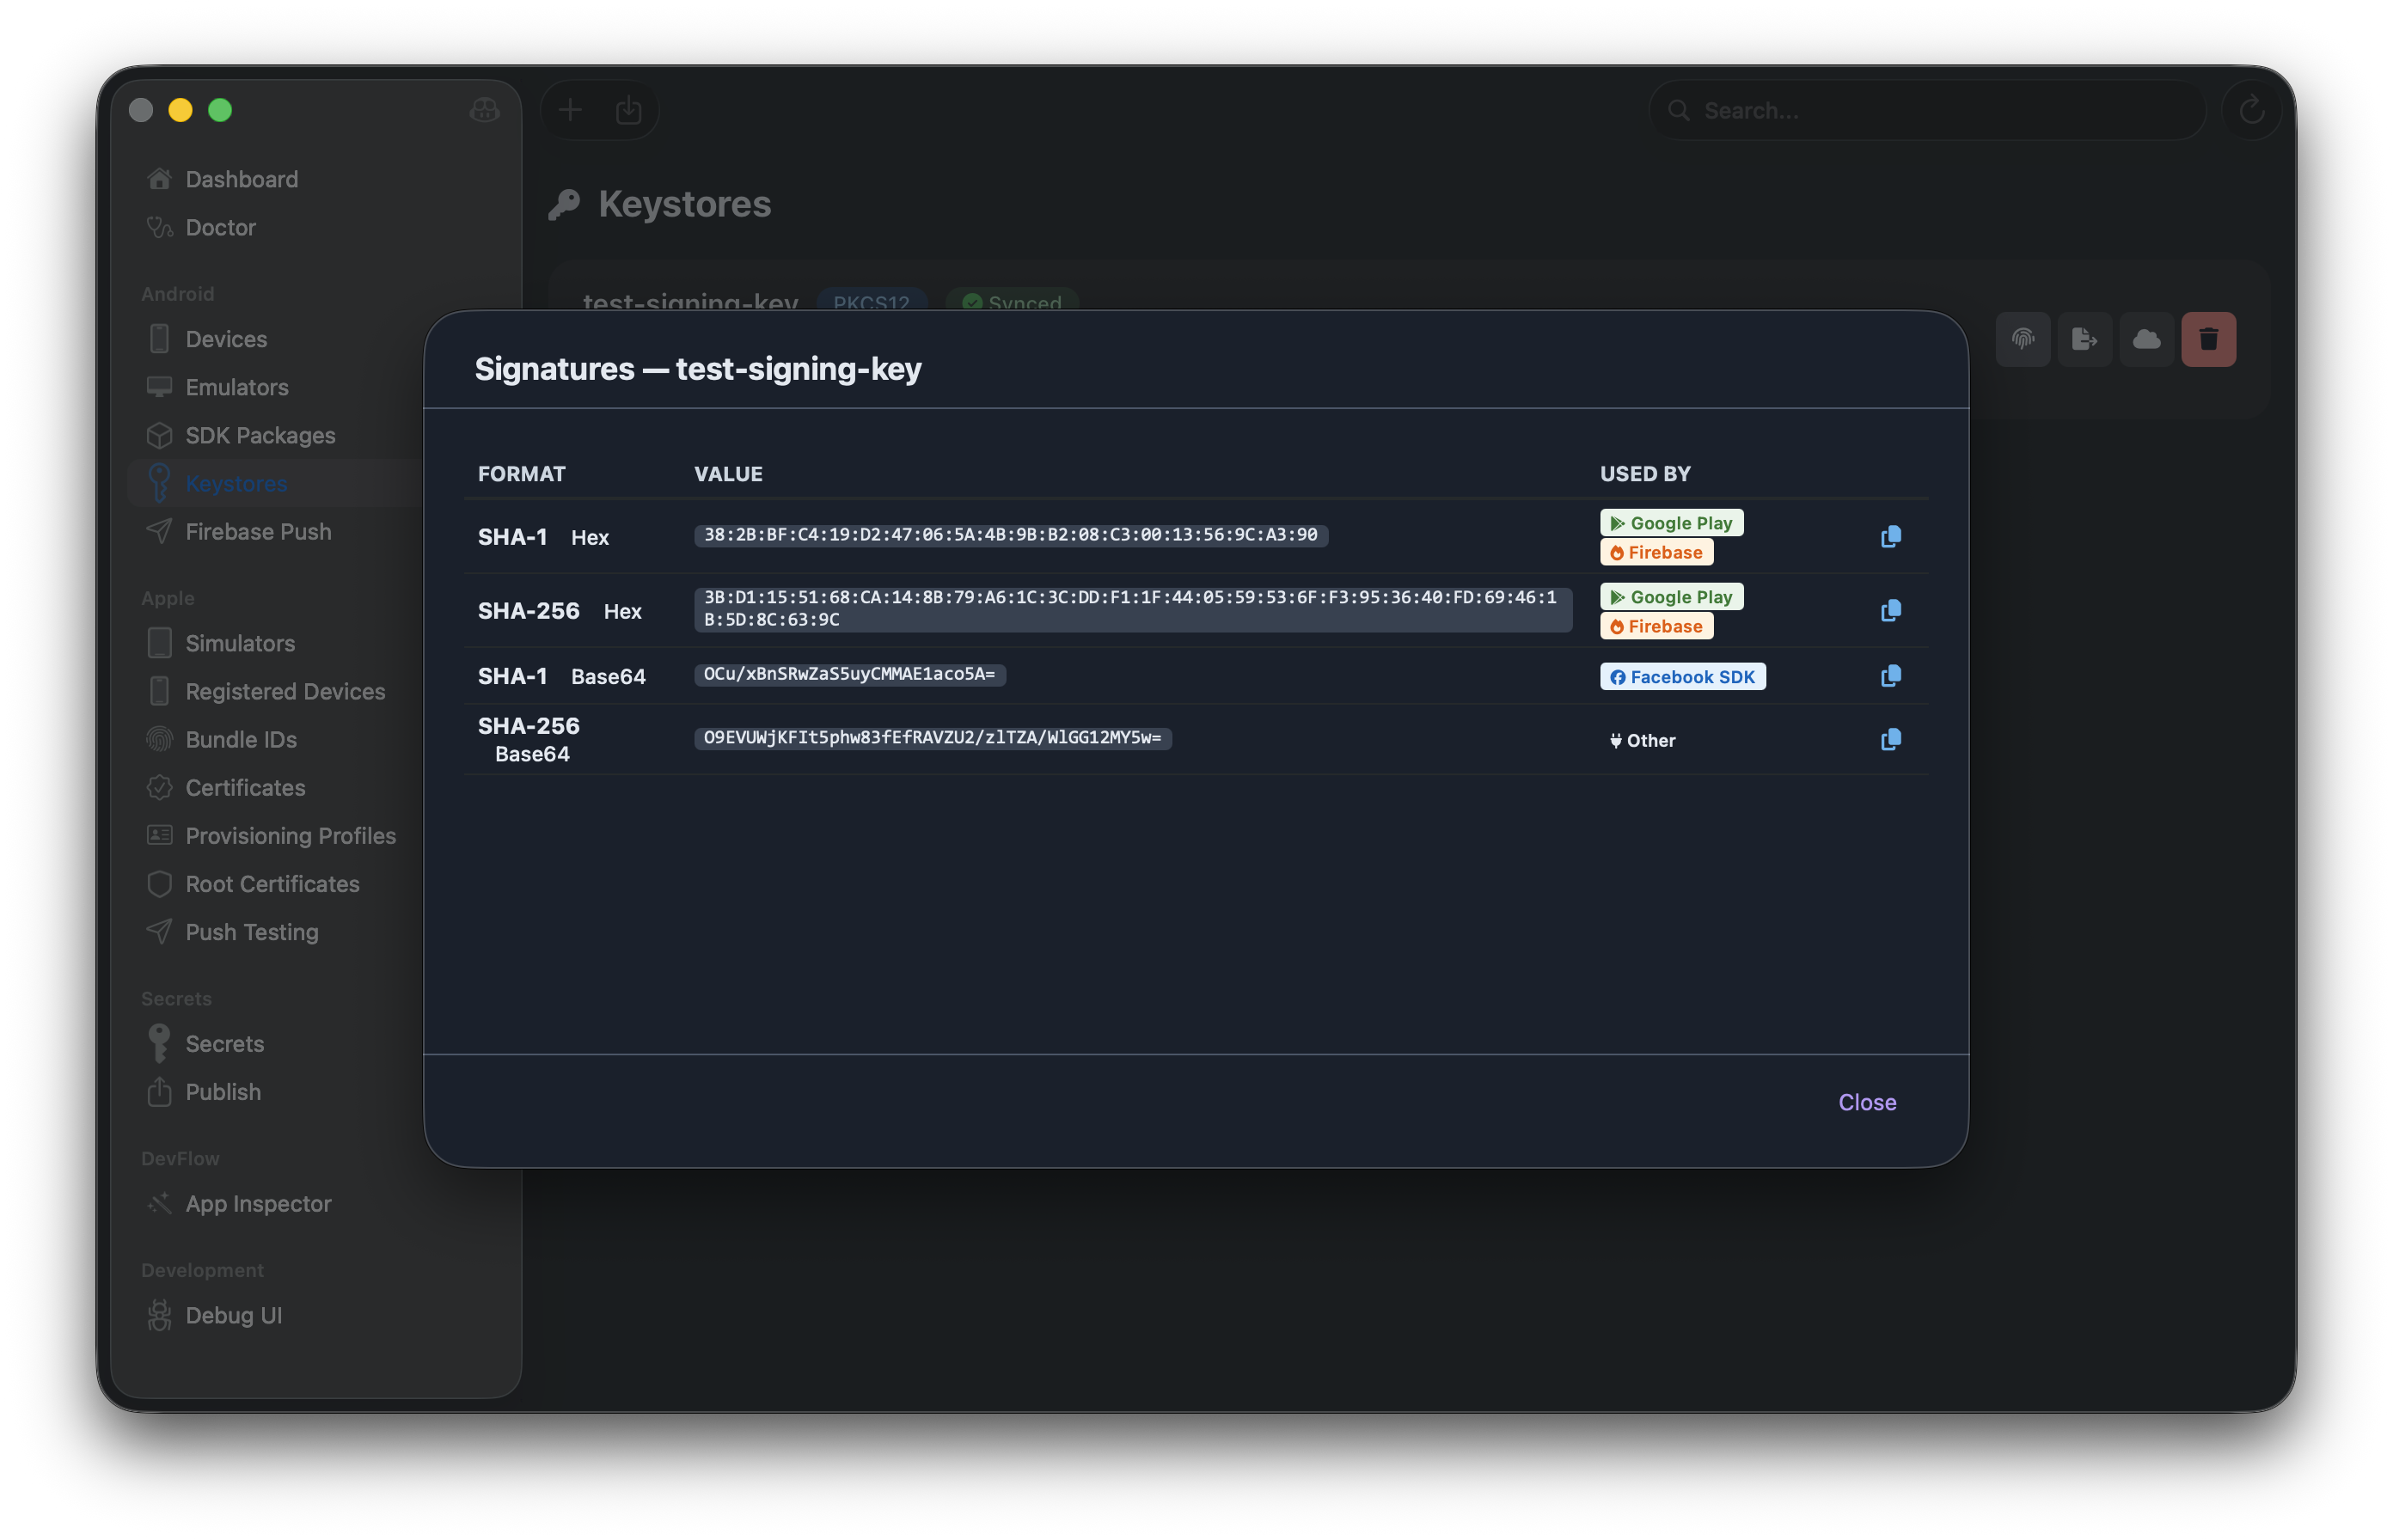The image size is (2393, 1540).
Task: Open Simulators under Apple
Action: click(x=240, y=643)
